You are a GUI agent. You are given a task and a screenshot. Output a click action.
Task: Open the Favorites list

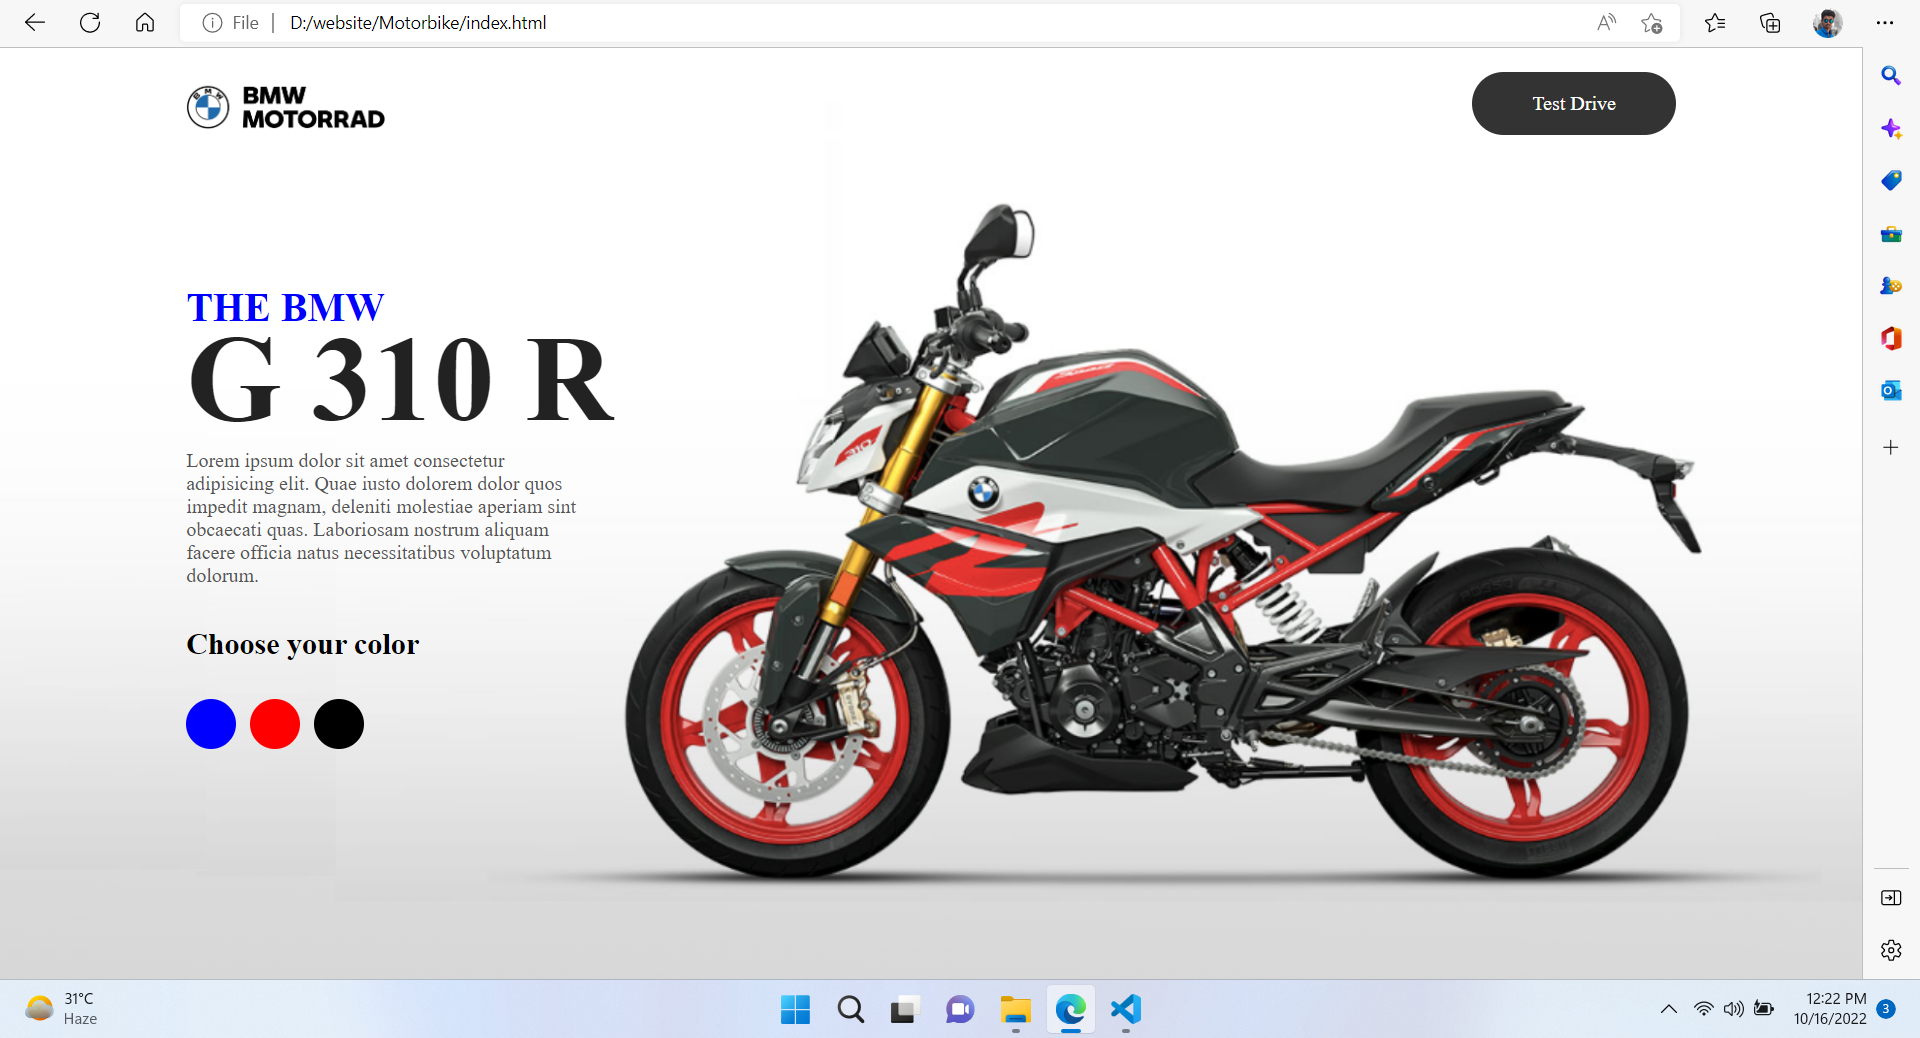click(1715, 23)
